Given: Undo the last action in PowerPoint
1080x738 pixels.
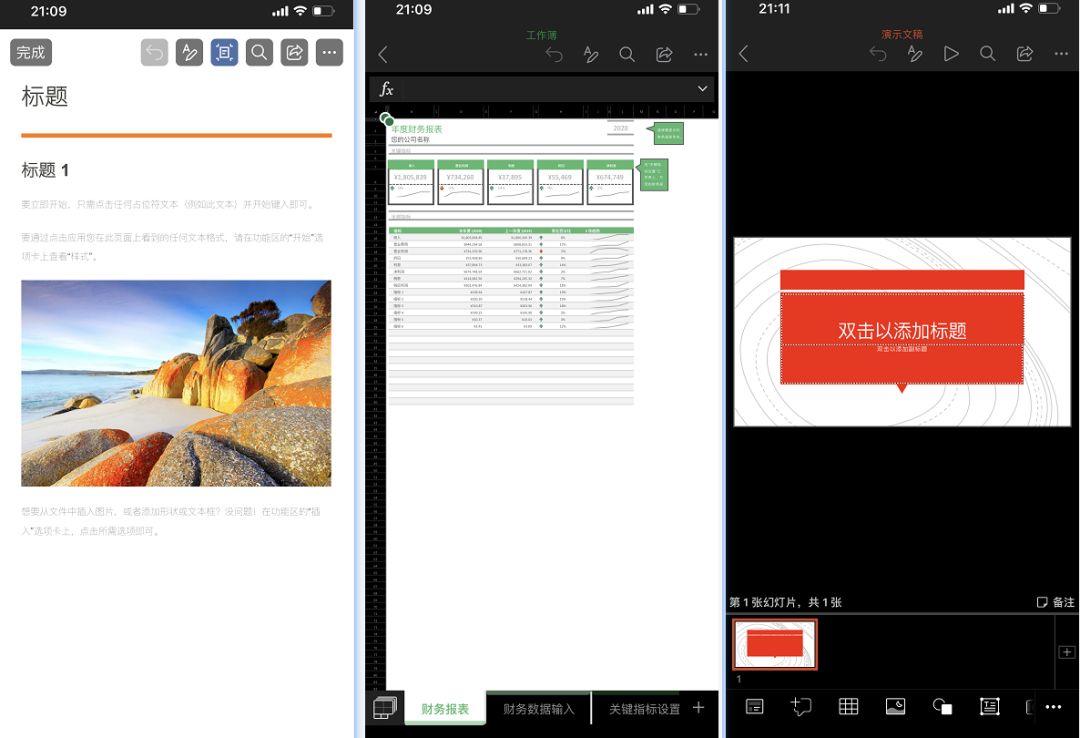Looking at the screenshot, I should click(x=878, y=54).
